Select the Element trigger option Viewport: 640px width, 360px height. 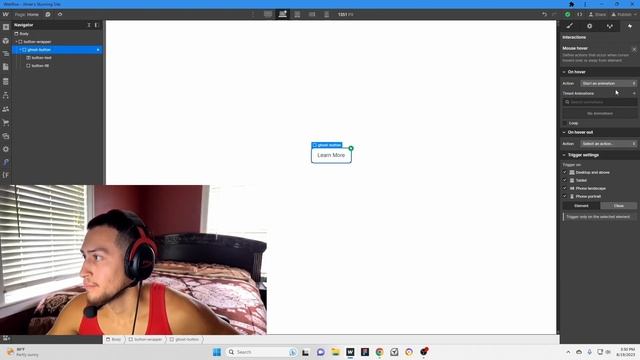[581, 206]
